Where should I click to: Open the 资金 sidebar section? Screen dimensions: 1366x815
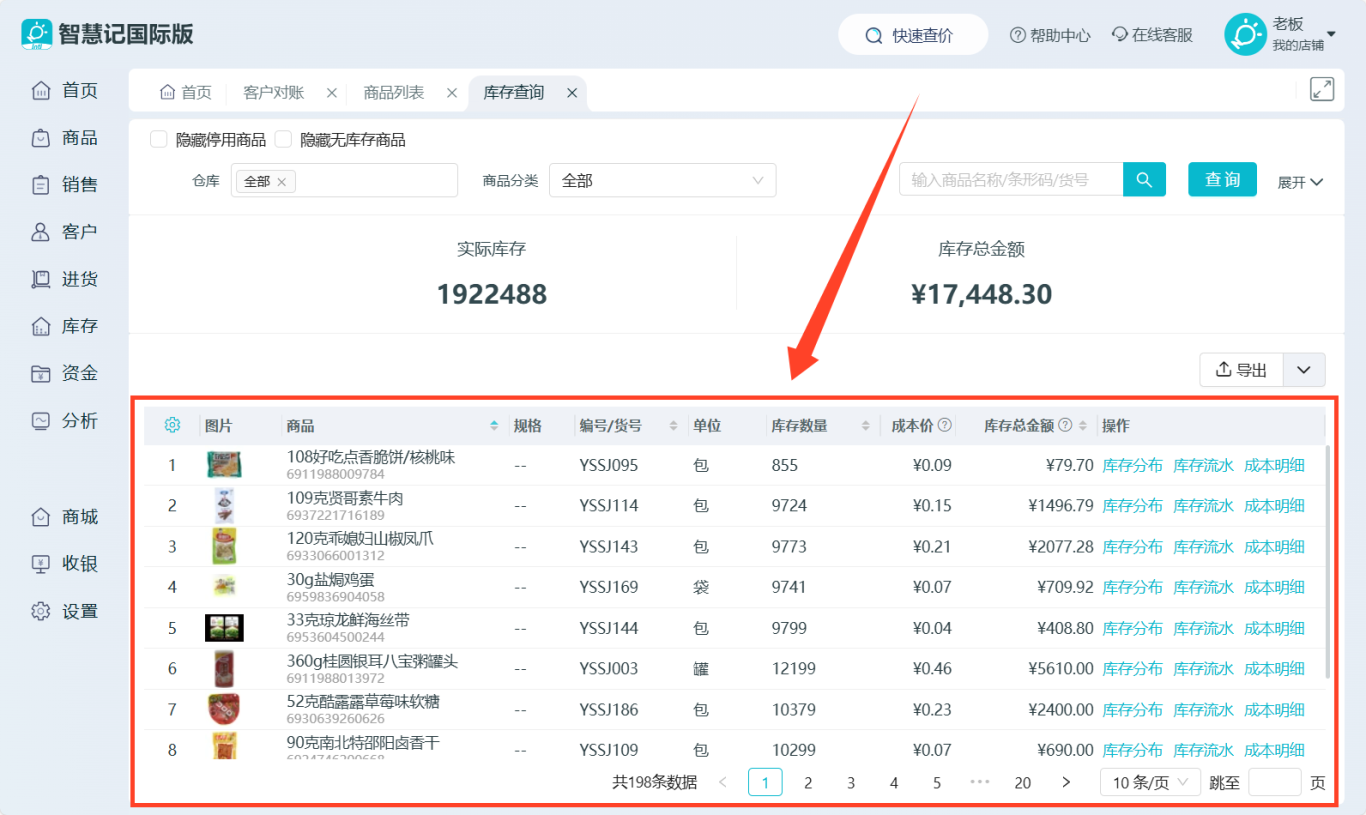[65, 373]
